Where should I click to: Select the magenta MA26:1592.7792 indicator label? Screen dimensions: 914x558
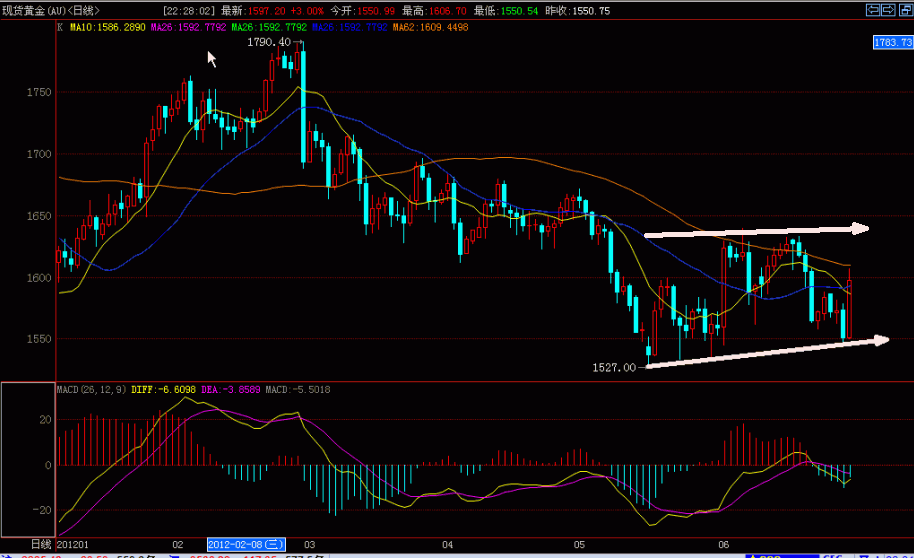(188, 27)
